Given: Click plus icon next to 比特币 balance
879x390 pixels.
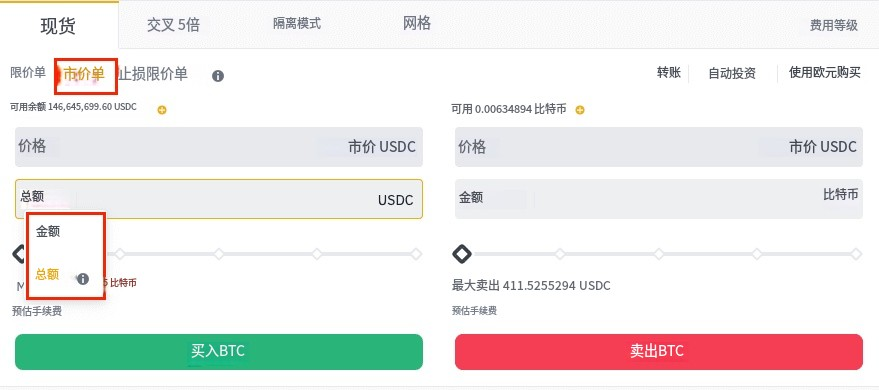Looking at the screenshot, I should click(580, 110).
